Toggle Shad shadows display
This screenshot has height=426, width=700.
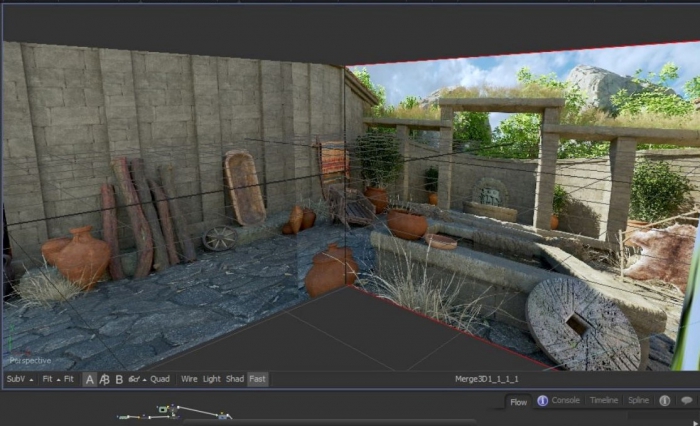coord(235,379)
